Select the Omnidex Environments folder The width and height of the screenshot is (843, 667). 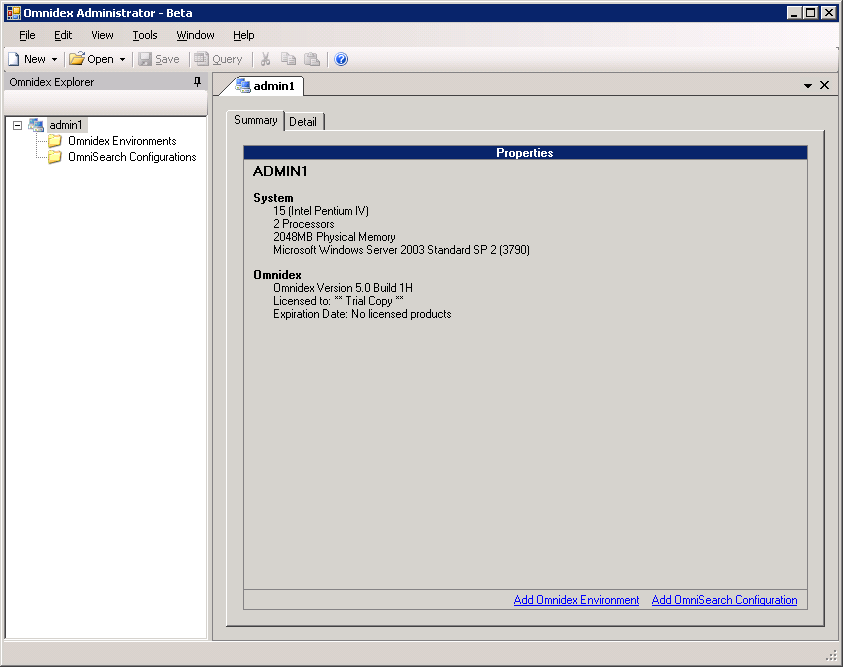pos(121,141)
